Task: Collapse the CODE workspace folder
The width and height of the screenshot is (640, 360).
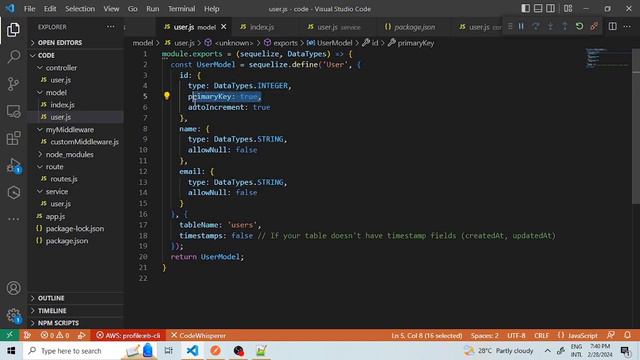Action: 76,55
